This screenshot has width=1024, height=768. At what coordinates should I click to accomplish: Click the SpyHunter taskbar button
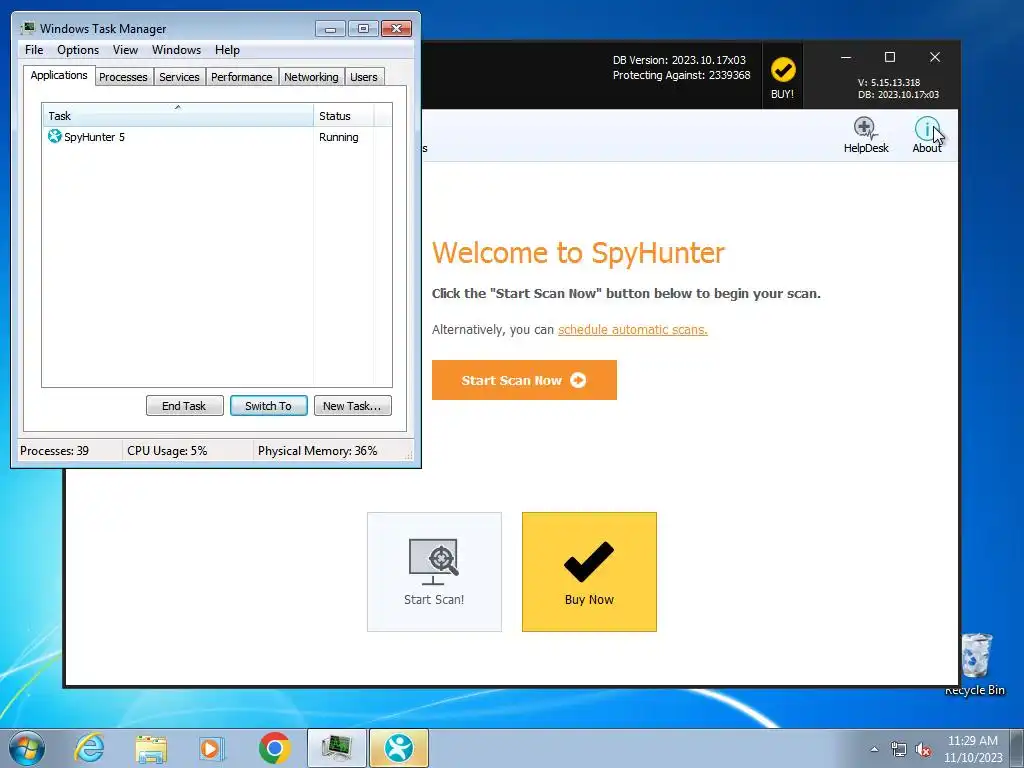pyautogui.click(x=399, y=748)
